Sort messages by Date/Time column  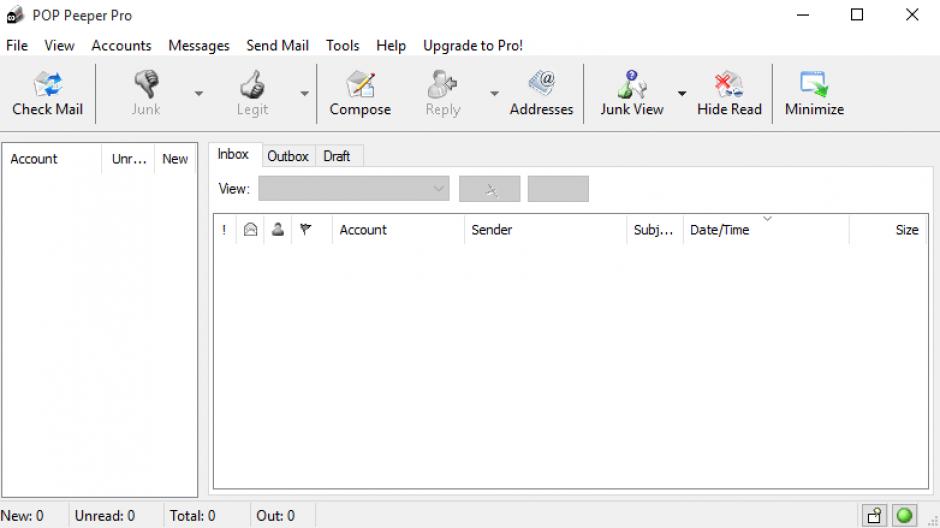pos(766,230)
